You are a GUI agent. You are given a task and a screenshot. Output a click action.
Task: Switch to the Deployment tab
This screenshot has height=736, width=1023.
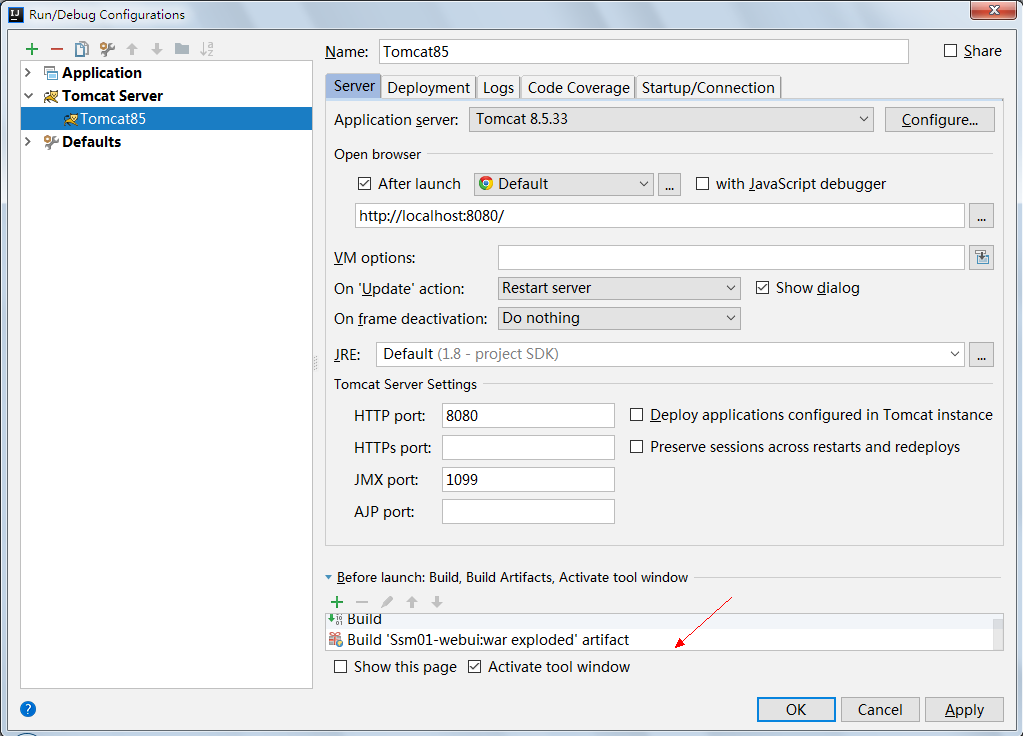428,87
